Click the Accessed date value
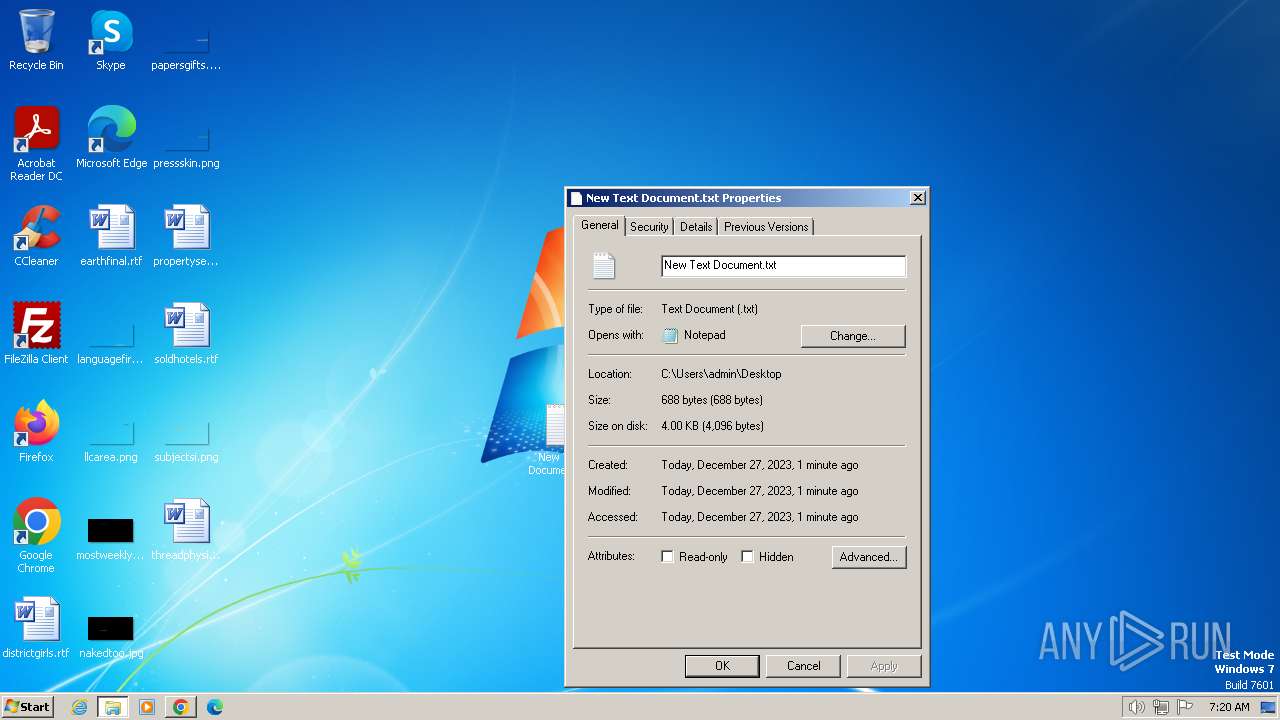 [x=760, y=517]
